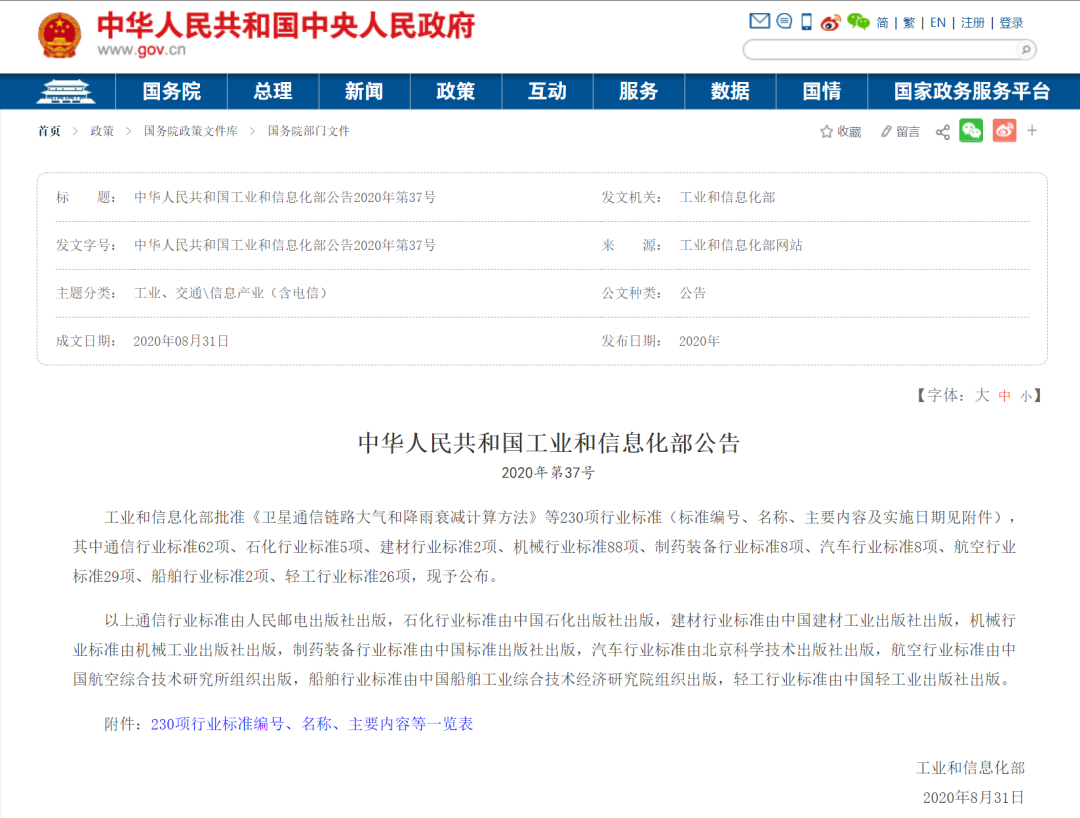This screenshot has height=818, width=1080.
Task: Share via green WeChat button
Action: tap(971, 131)
